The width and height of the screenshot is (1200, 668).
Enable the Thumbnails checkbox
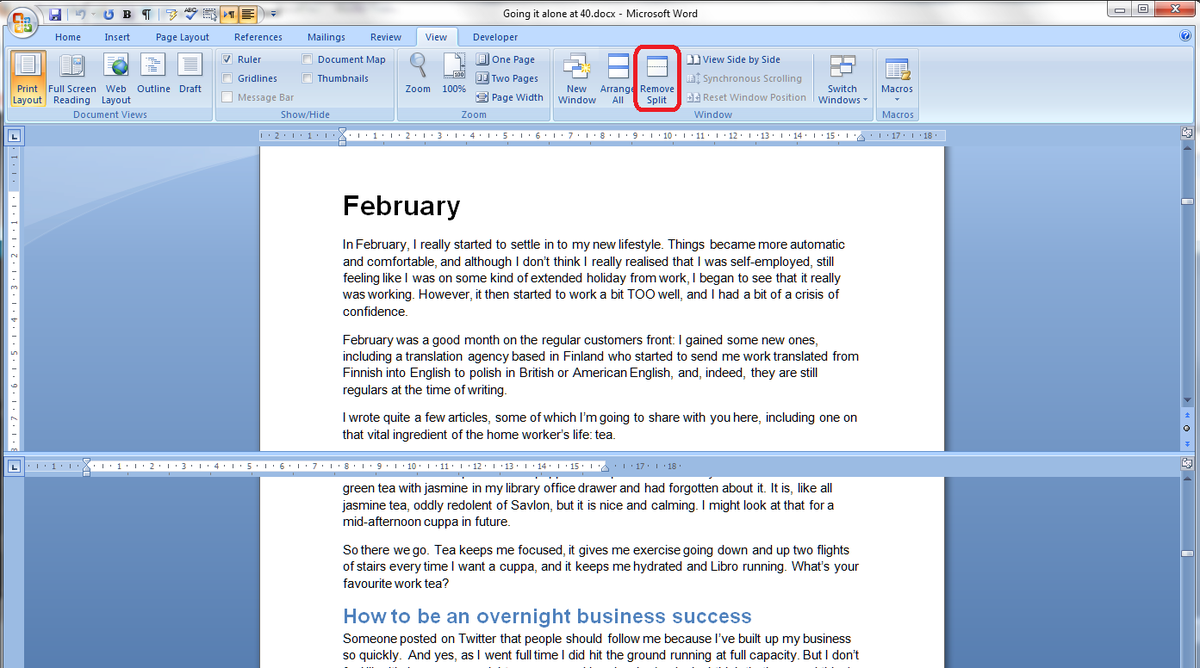coord(308,79)
